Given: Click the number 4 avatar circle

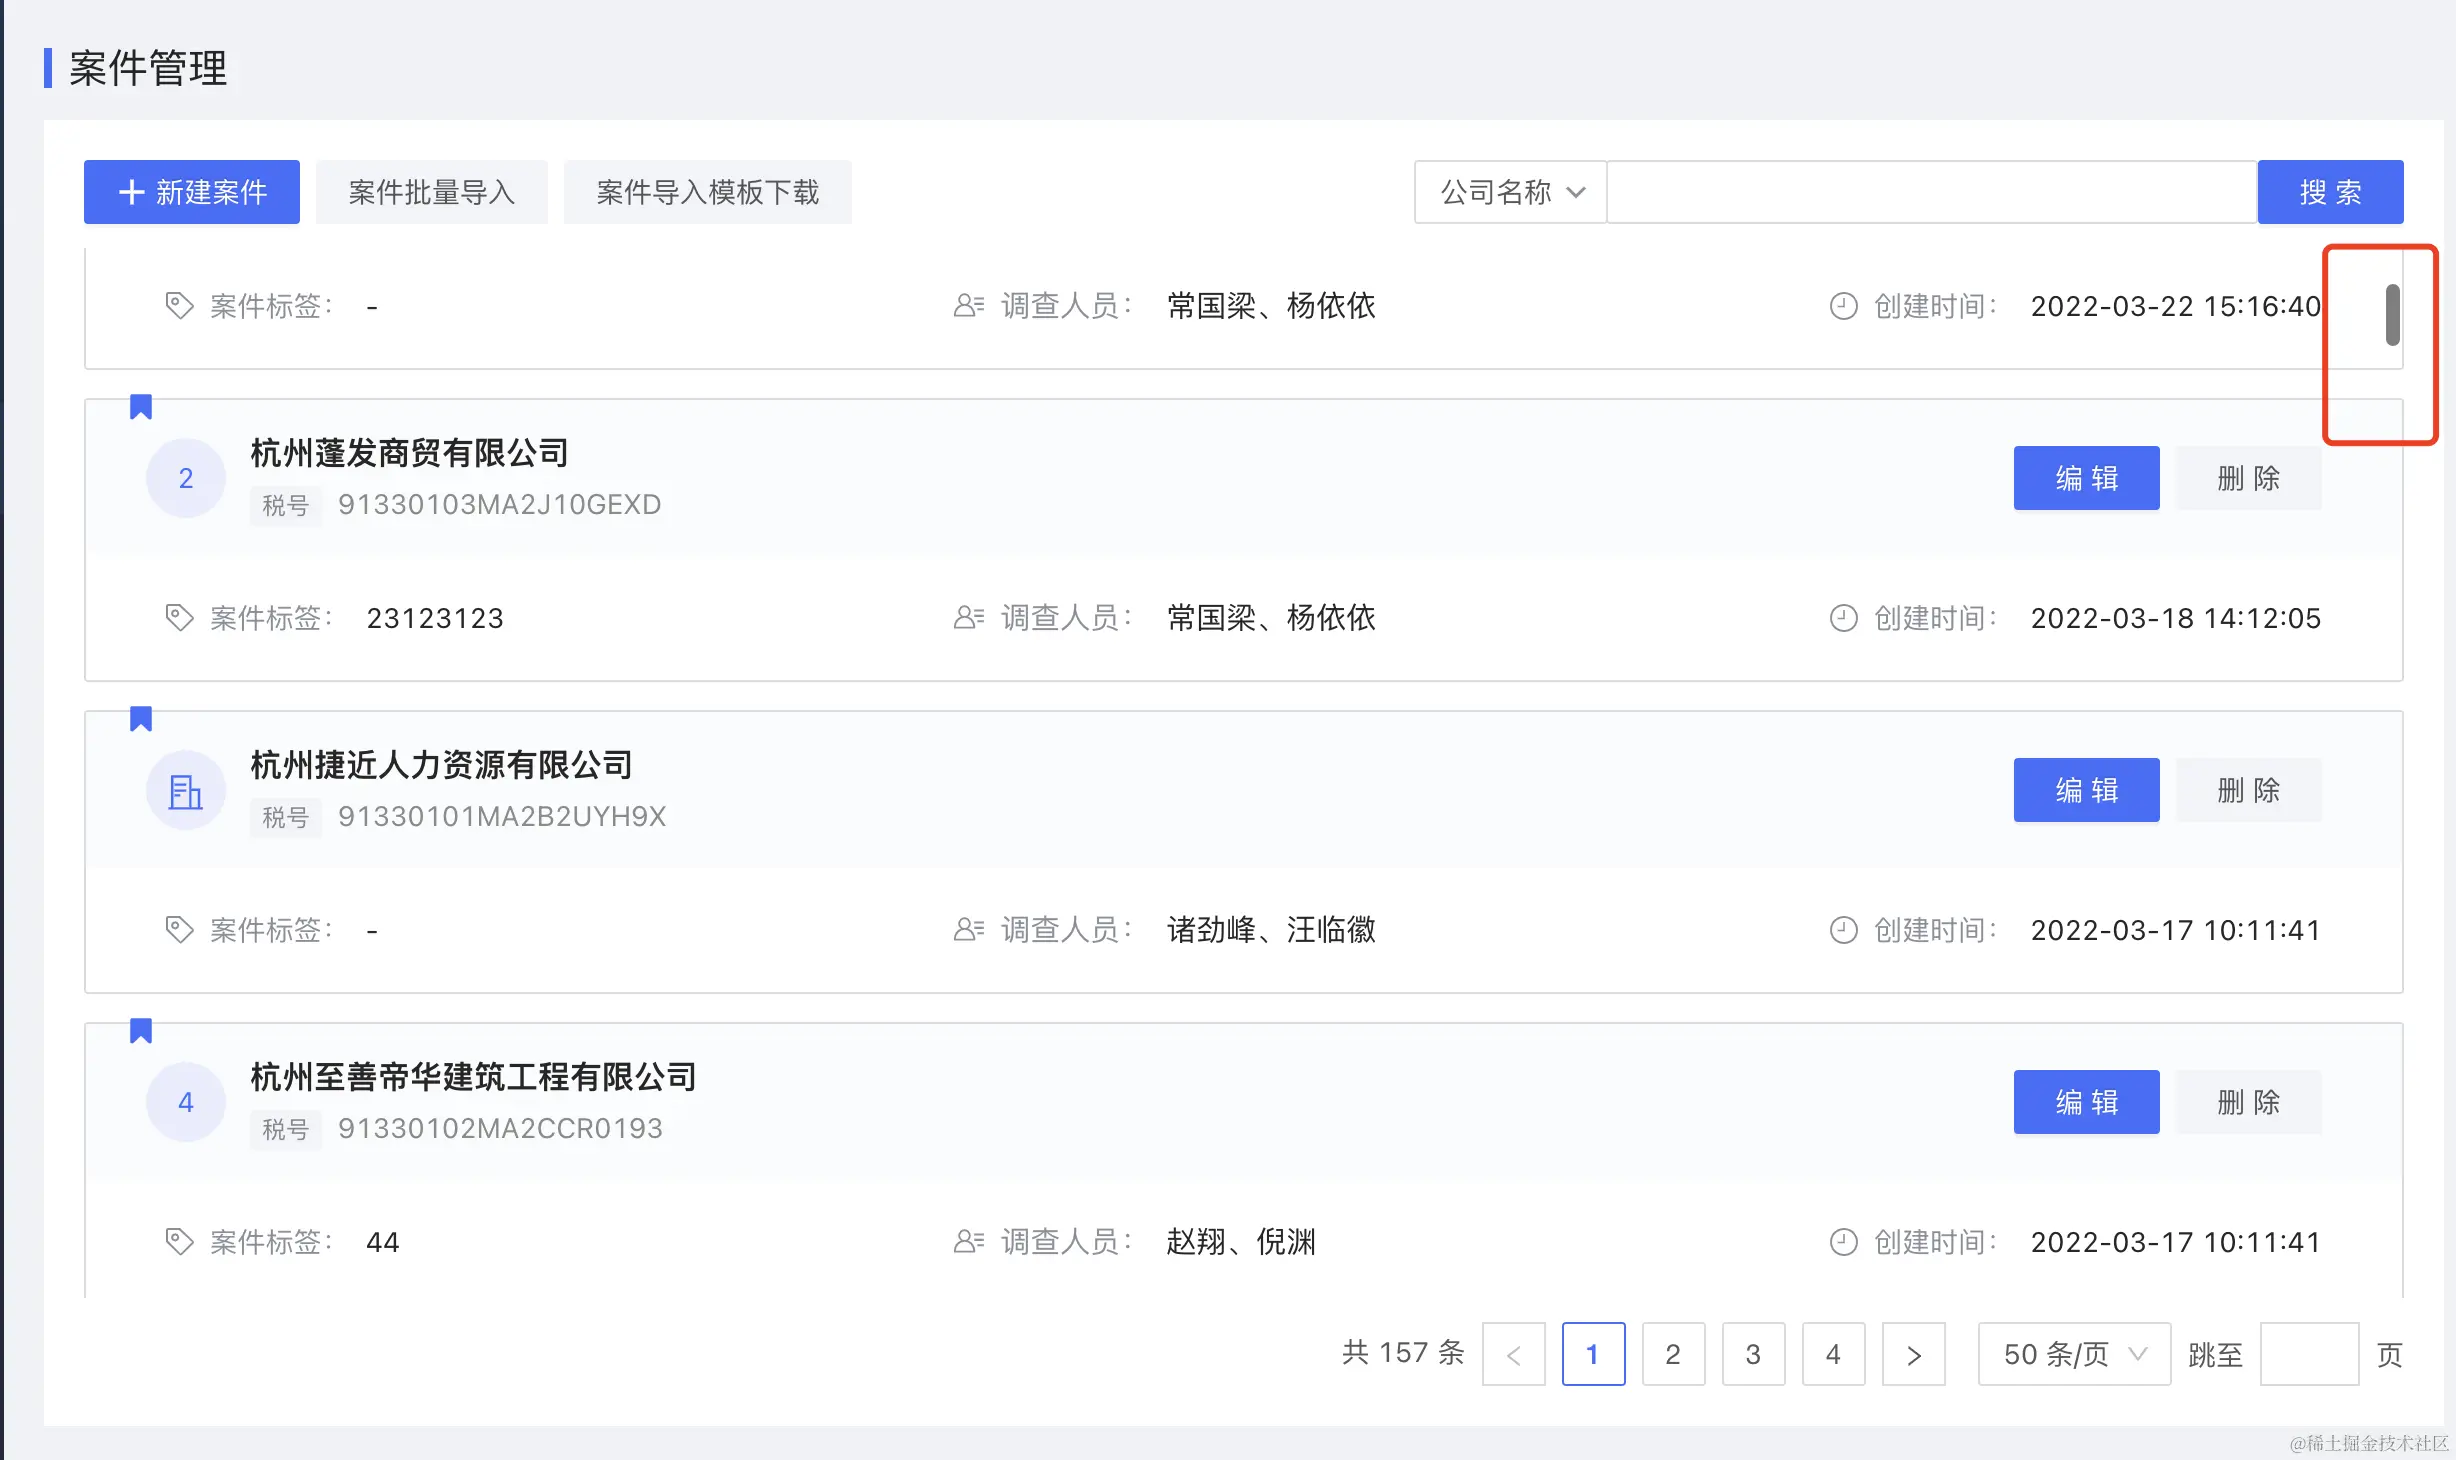Looking at the screenshot, I should 186,1103.
